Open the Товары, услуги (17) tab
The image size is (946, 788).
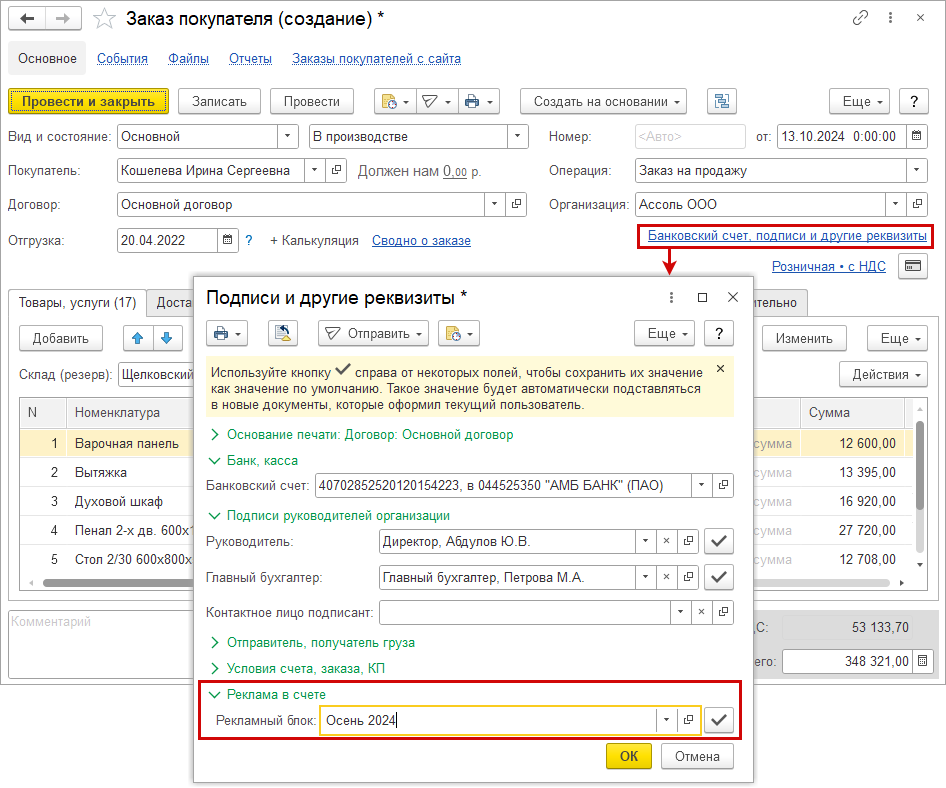pos(77,303)
